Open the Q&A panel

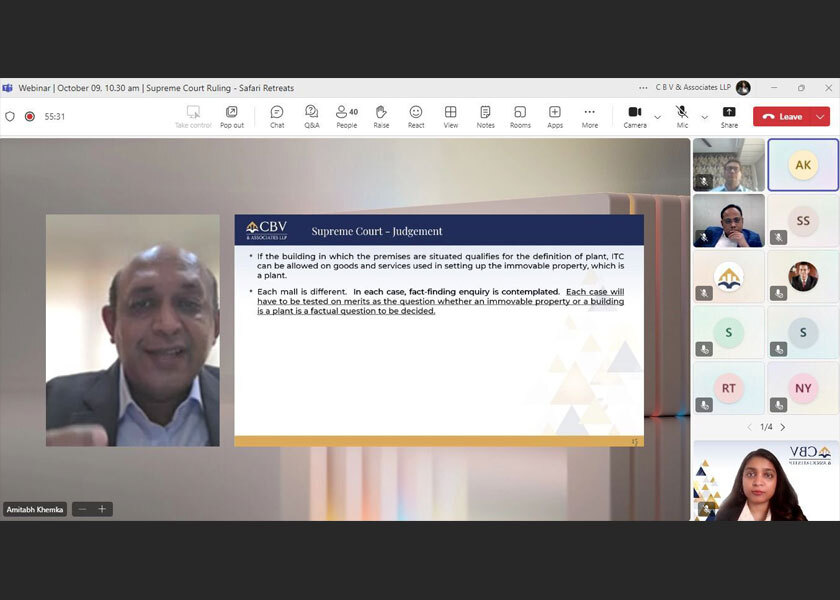click(312, 116)
